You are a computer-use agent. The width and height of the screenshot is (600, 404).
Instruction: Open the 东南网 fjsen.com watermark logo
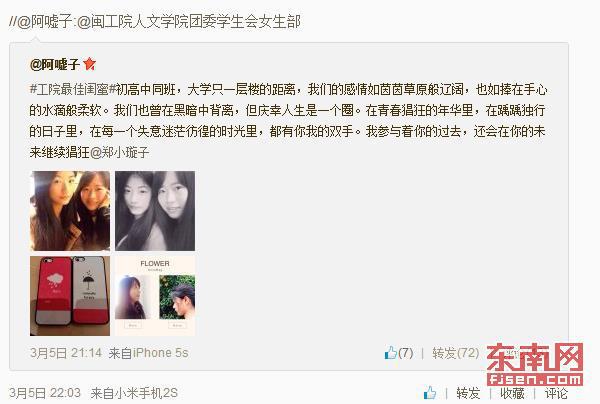point(535,365)
